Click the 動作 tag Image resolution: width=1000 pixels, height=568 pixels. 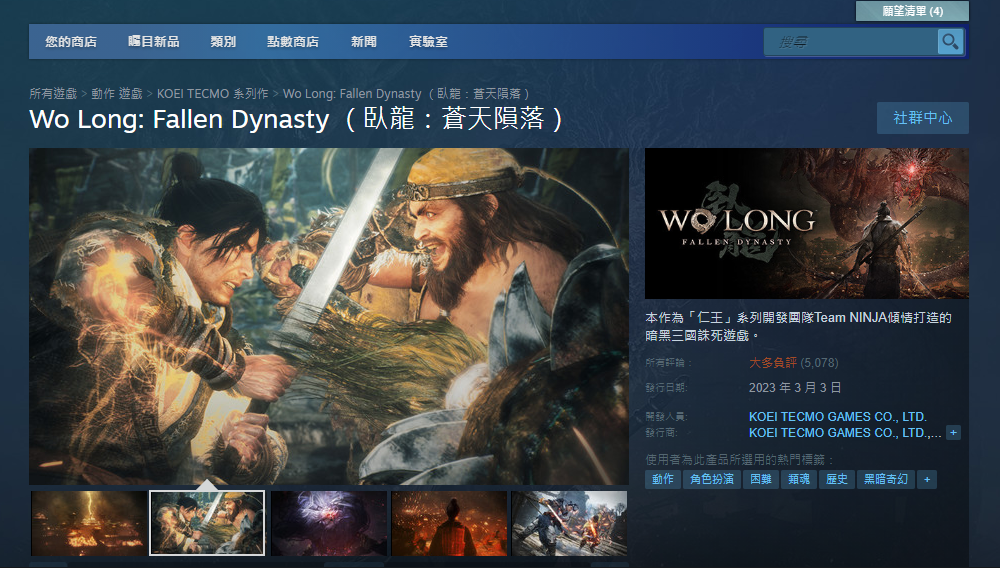663,479
